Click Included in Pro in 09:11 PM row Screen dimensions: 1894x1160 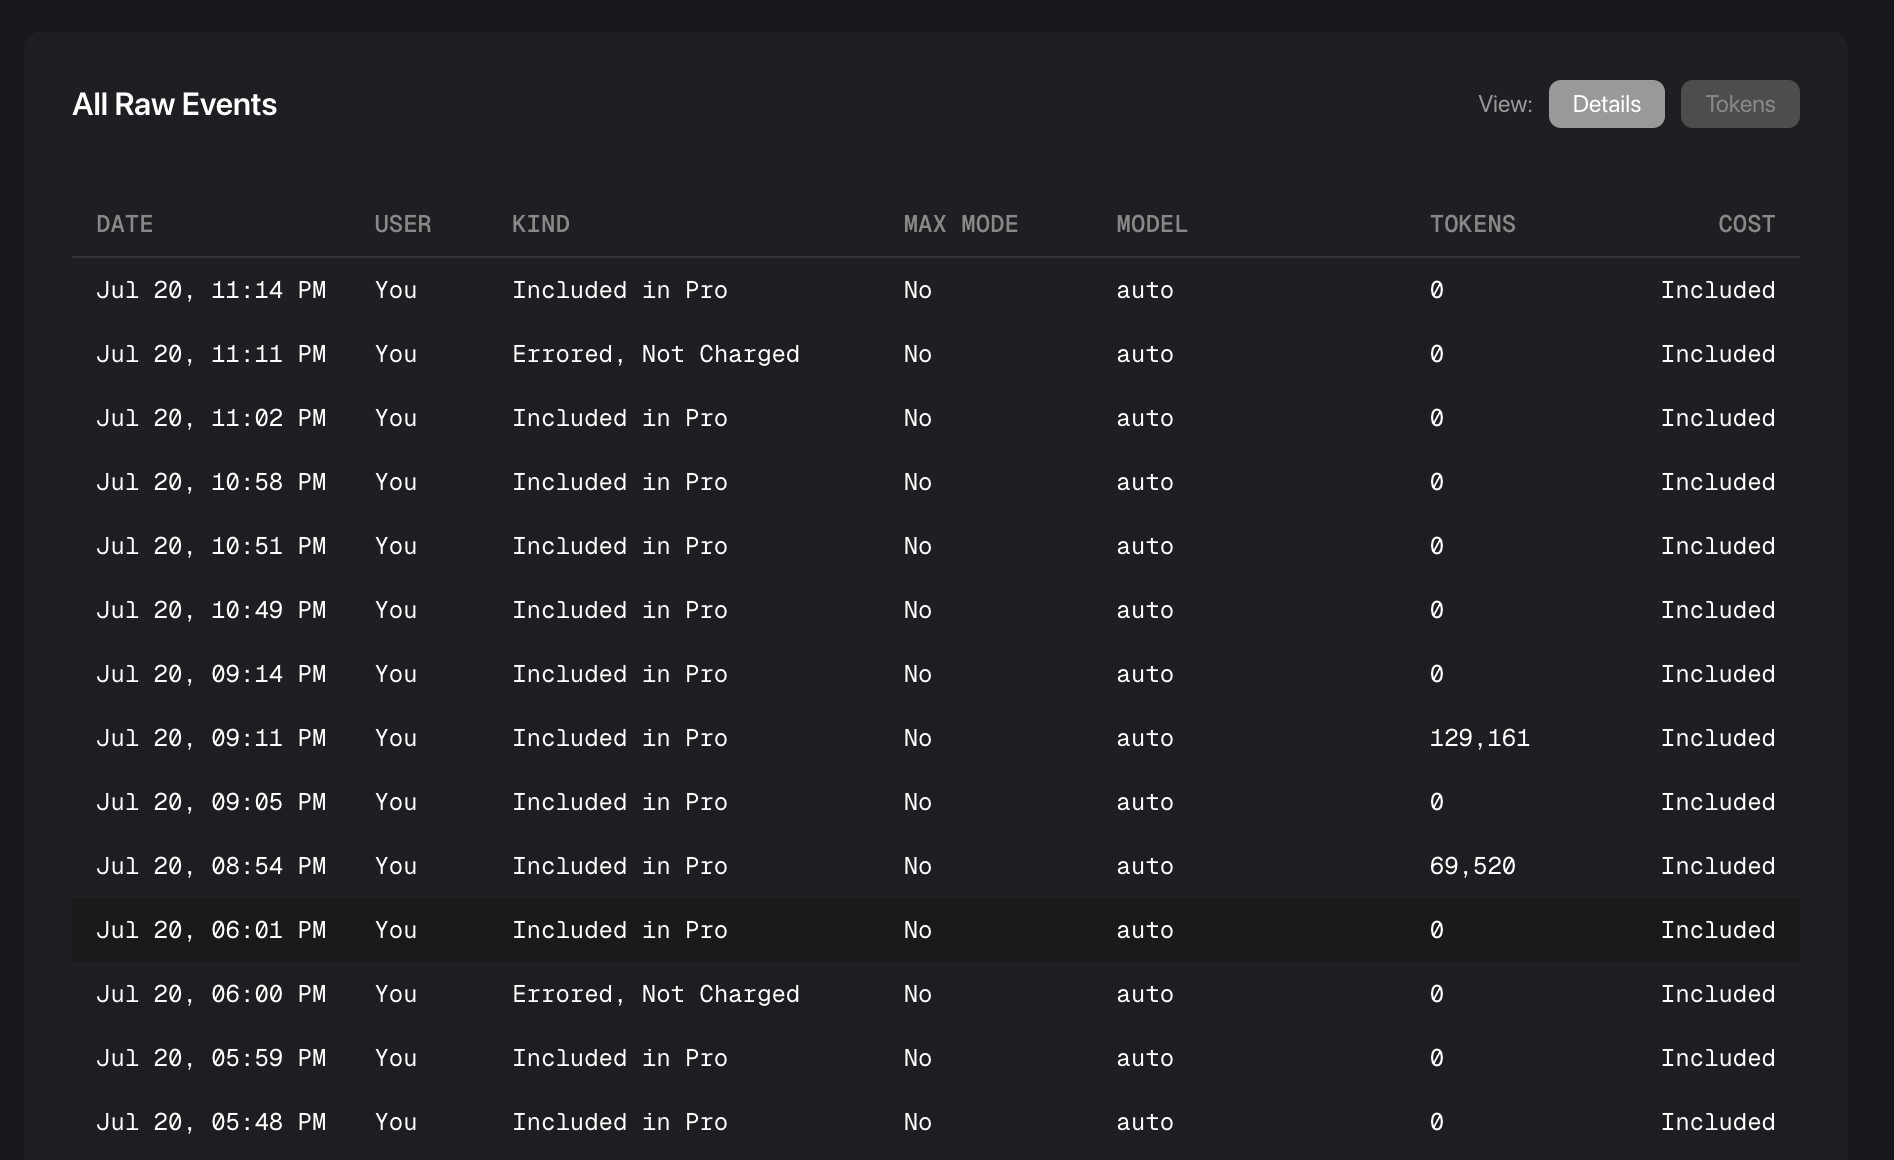pyautogui.click(x=620, y=738)
